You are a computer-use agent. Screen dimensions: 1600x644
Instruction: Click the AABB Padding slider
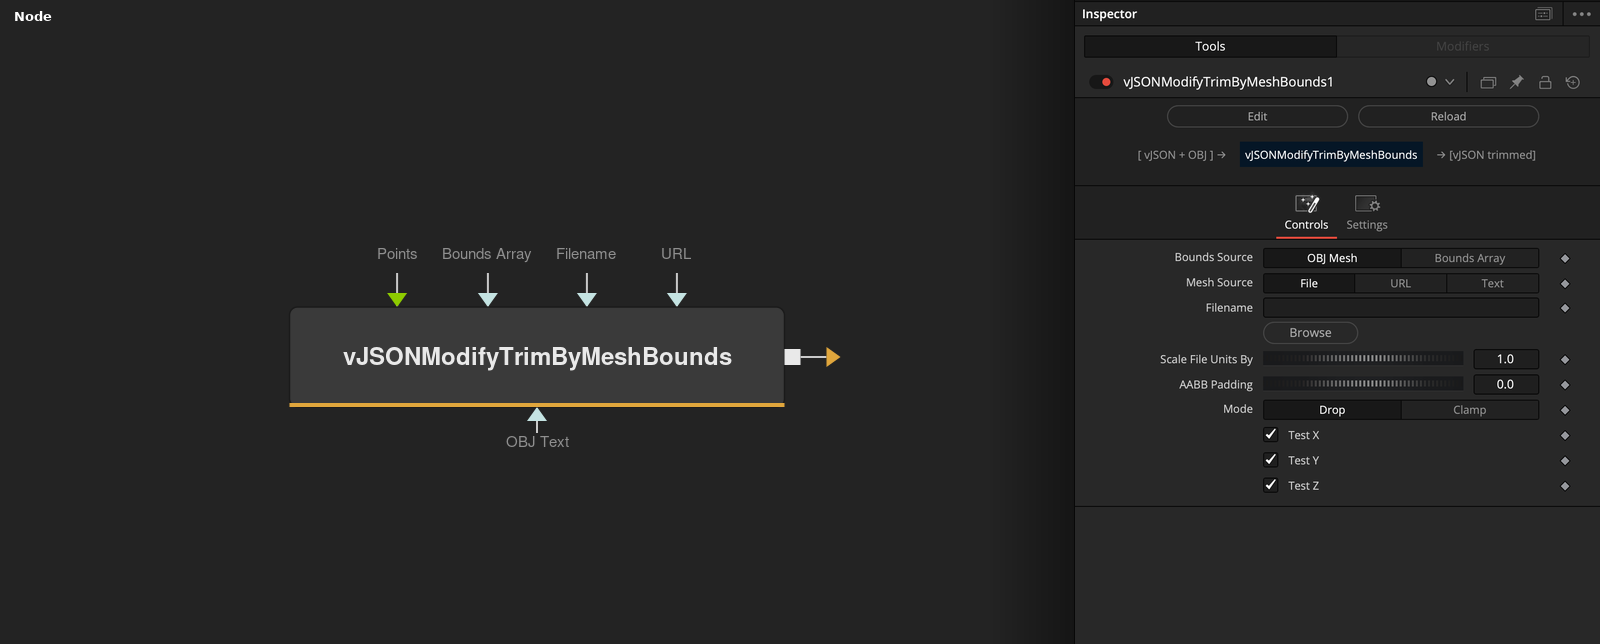click(x=1363, y=383)
